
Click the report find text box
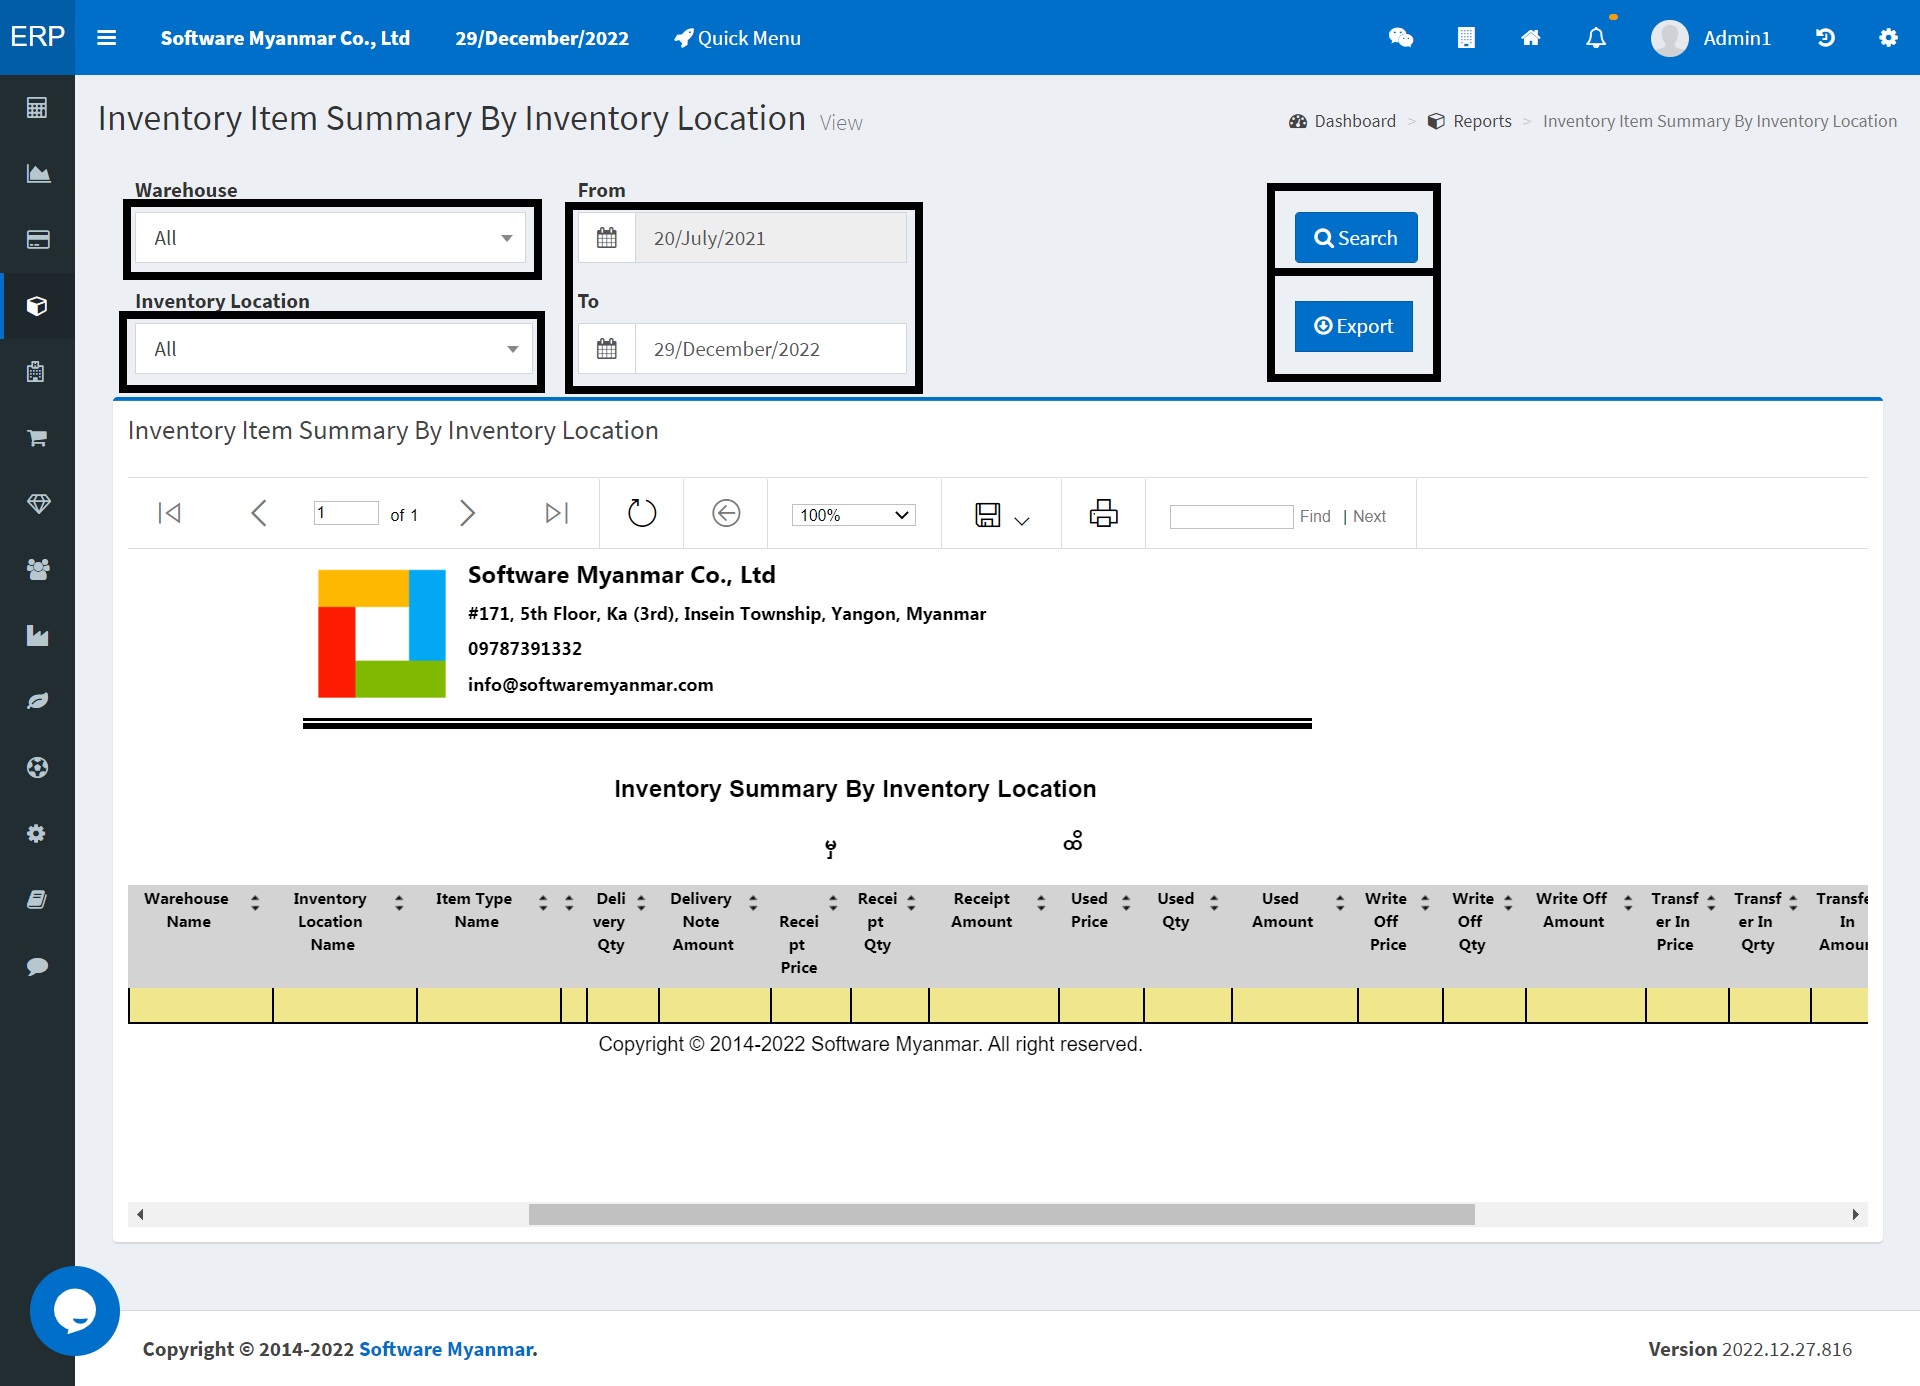pyautogui.click(x=1231, y=516)
